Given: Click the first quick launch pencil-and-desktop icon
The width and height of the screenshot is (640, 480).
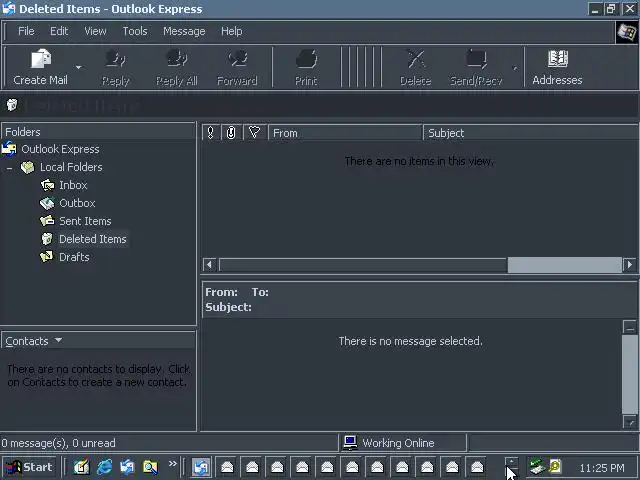Looking at the screenshot, I should click(81, 467).
